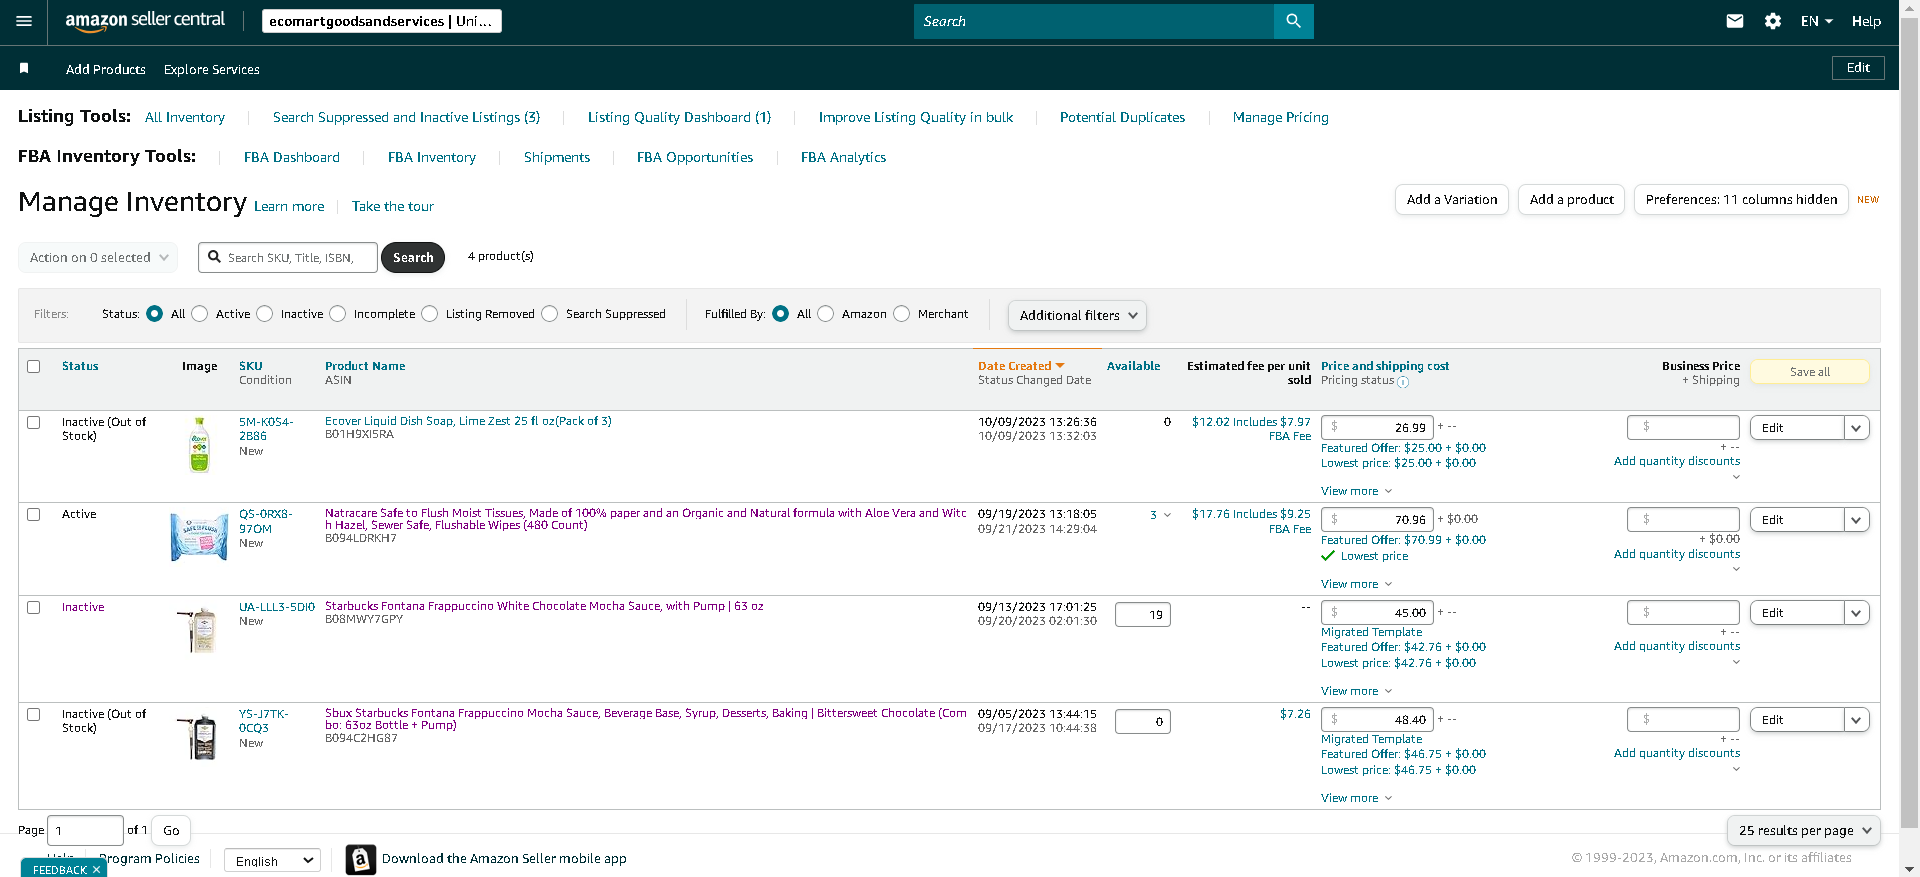
Task: Click the search magnifier button in header
Action: click(x=1293, y=21)
